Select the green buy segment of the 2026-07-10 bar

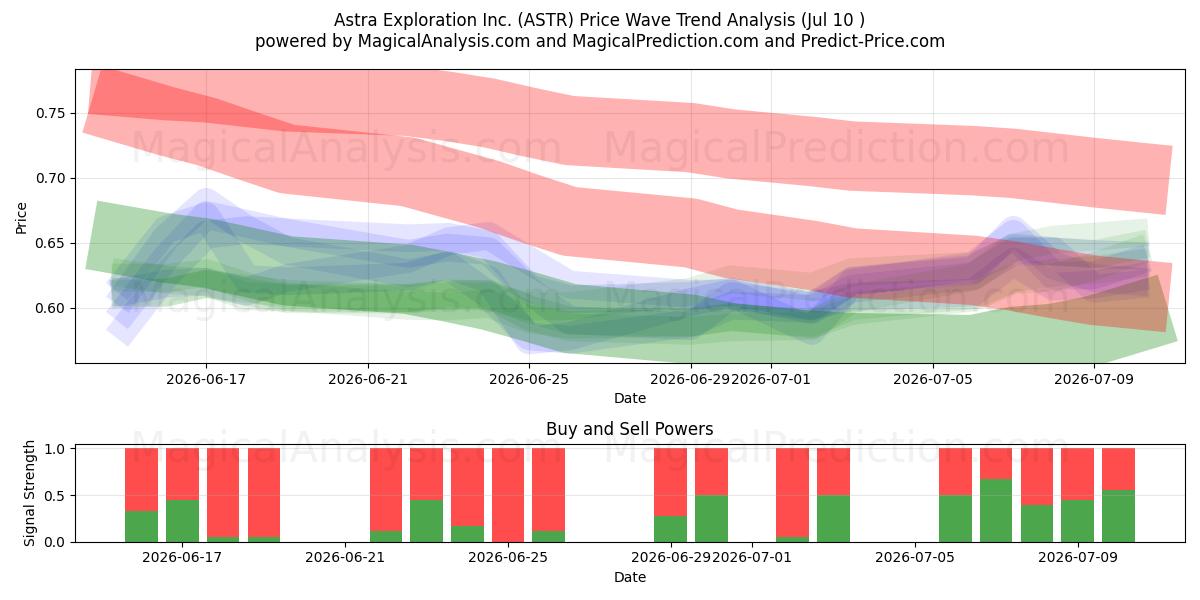1118,516
